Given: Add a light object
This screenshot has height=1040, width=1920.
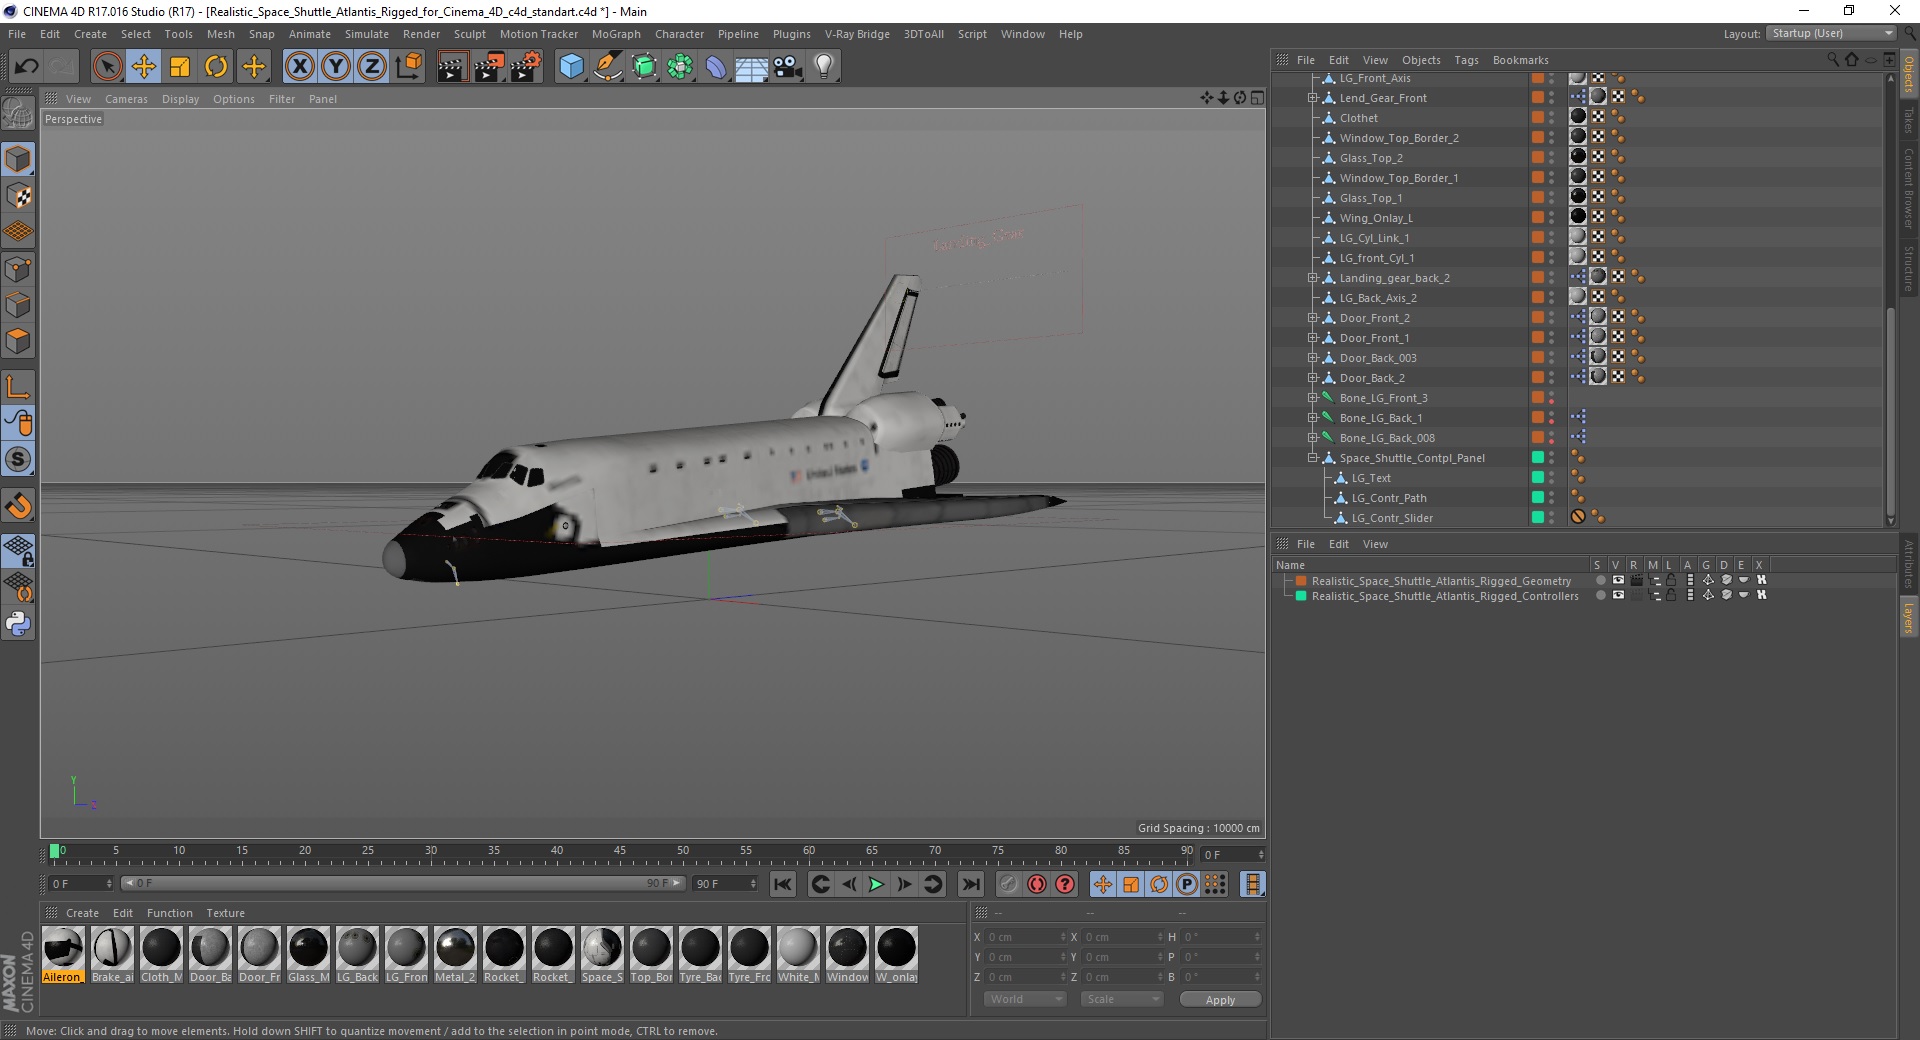Looking at the screenshot, I should point(824,67).
